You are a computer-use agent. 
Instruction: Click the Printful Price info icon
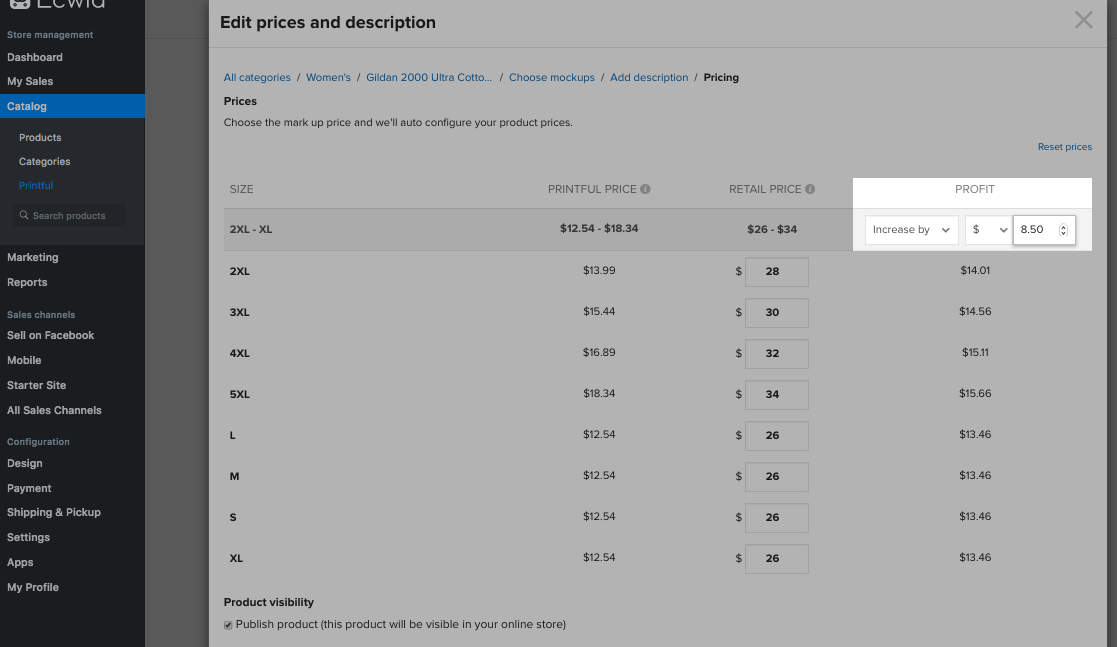click(x=645, y=189)
